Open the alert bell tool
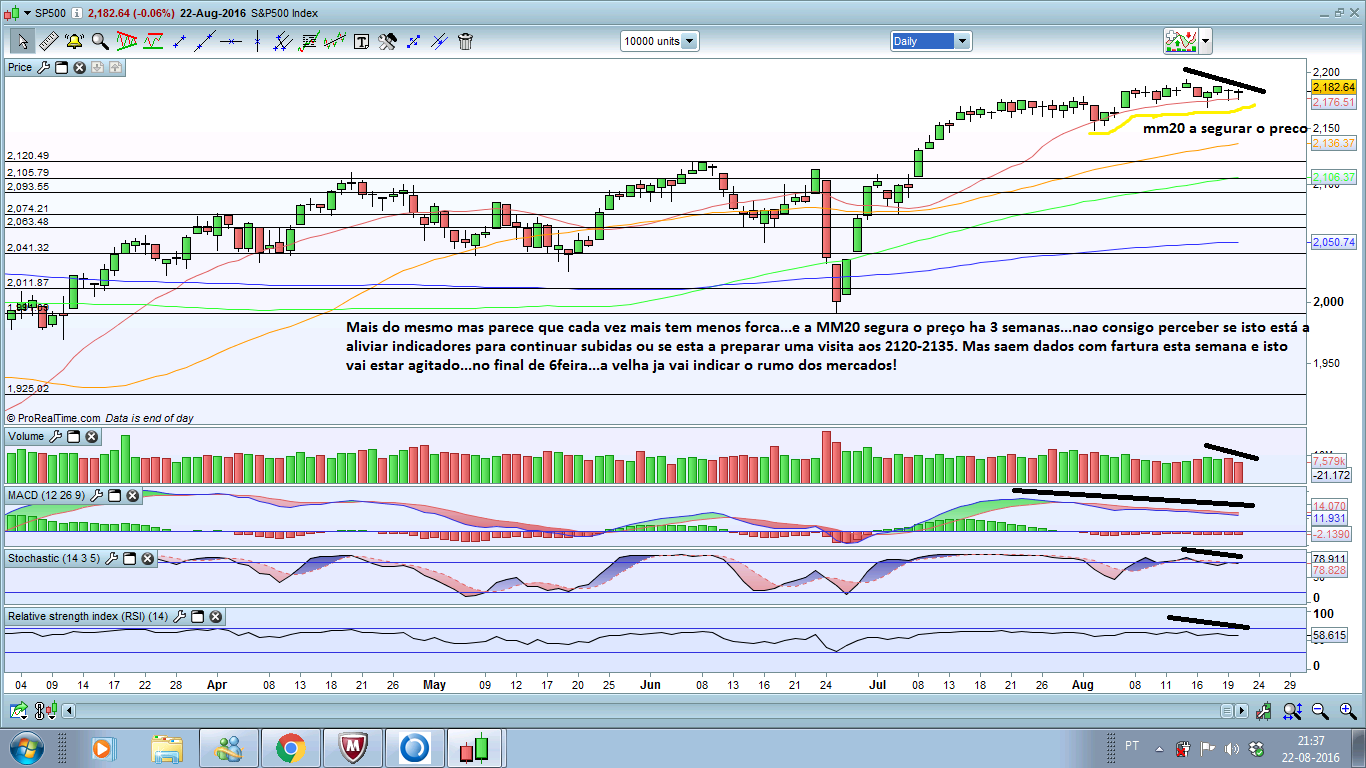1366x768 pixels. [x=74, y=41]
